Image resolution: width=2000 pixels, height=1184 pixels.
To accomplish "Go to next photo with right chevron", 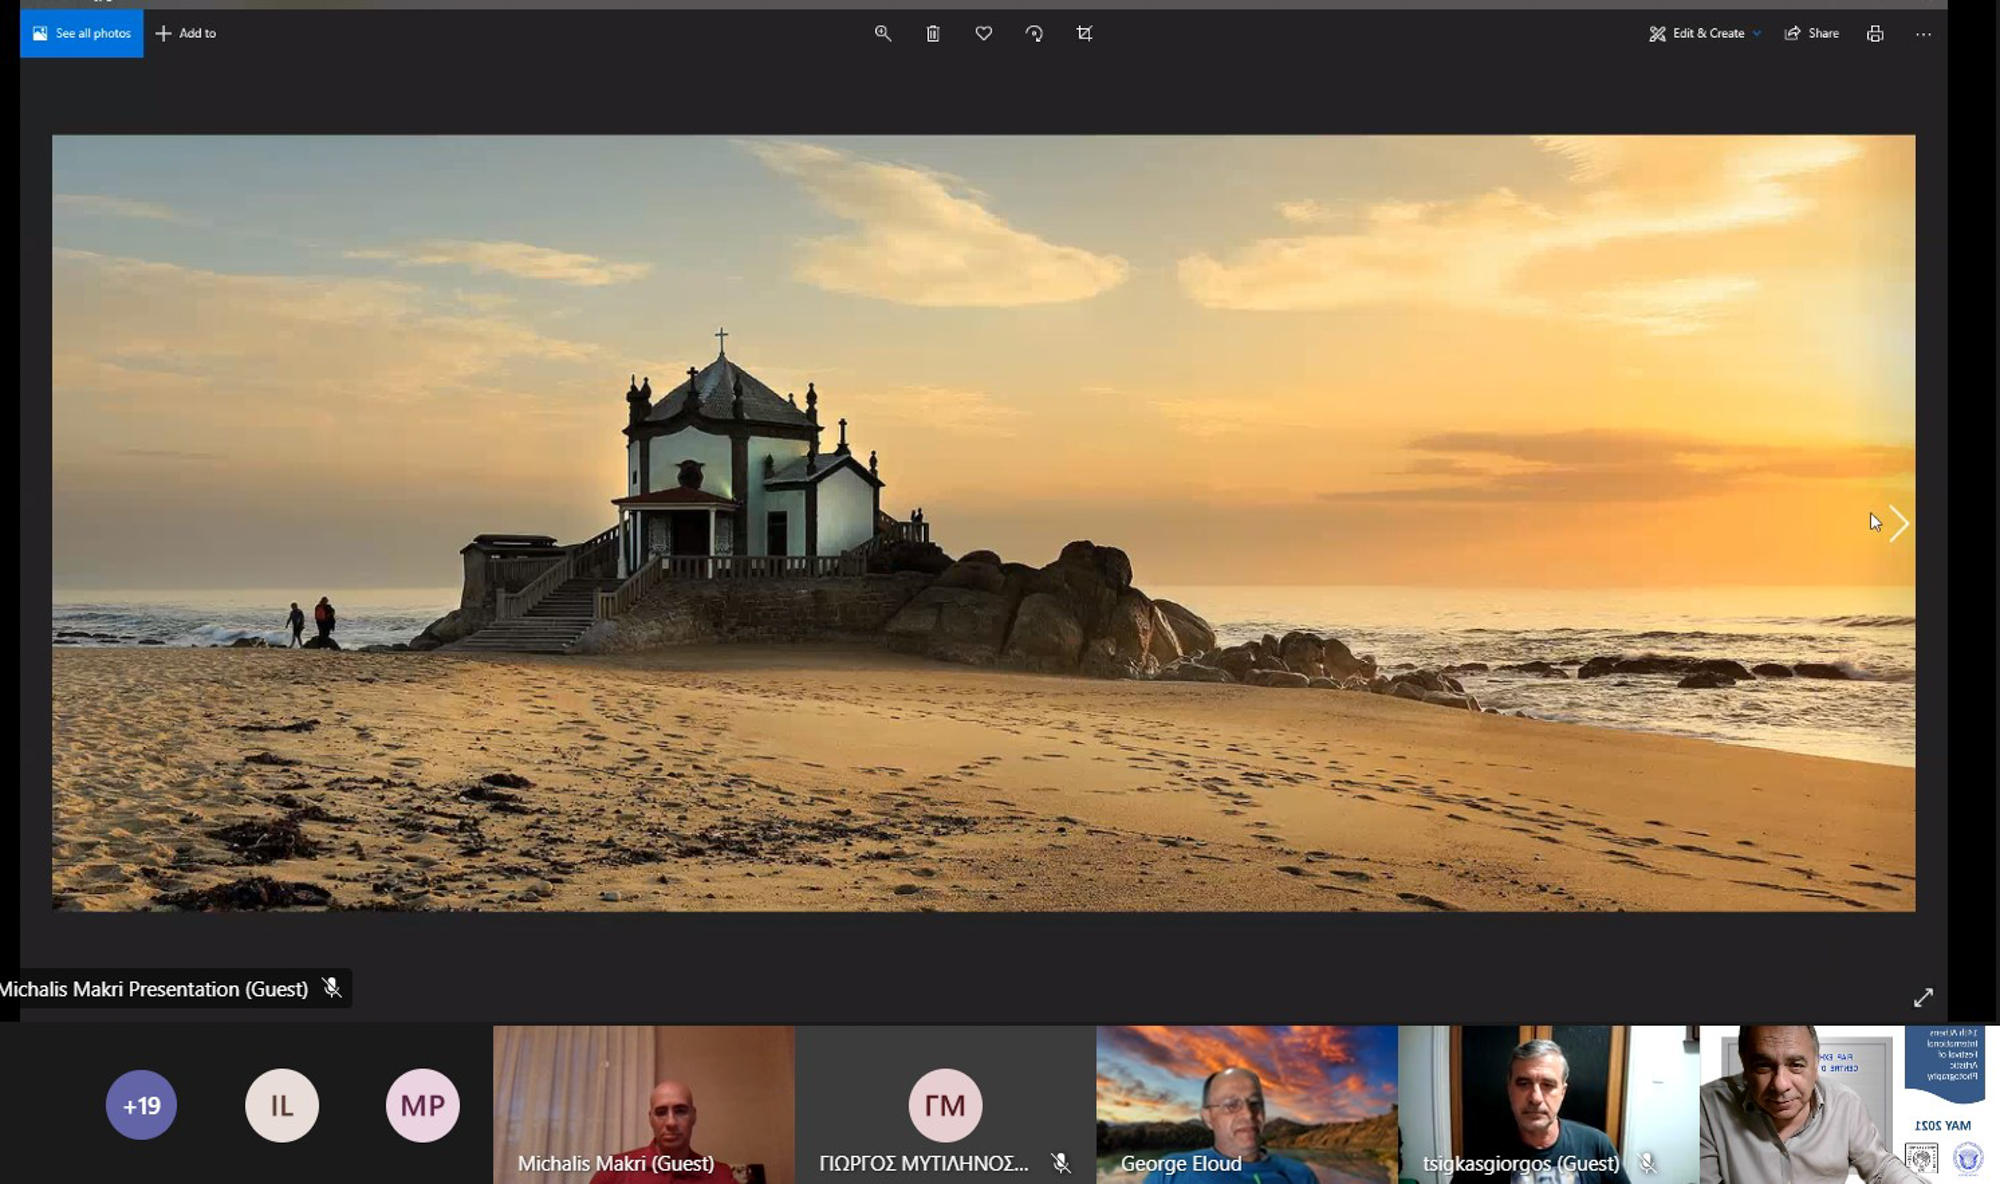I will click(1898, 523).
